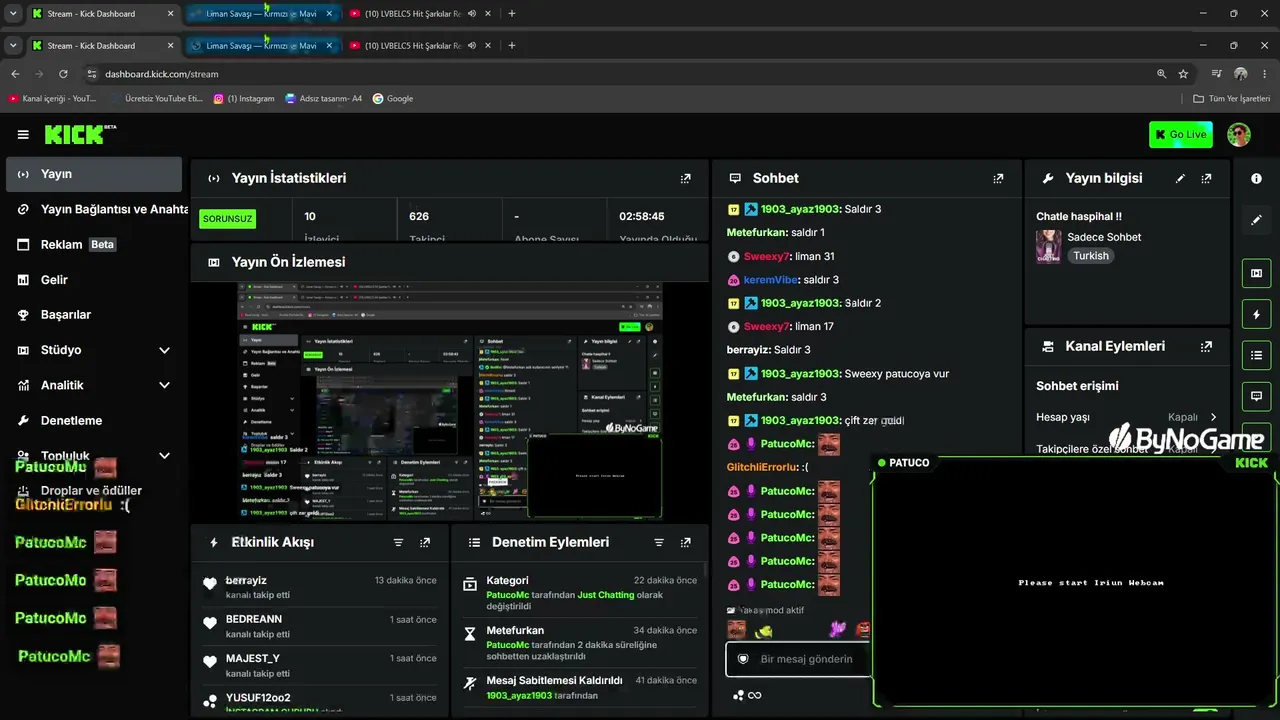Toggle the stream preview widget in right rail
1280x720 pixels.
pos(1256,273)
